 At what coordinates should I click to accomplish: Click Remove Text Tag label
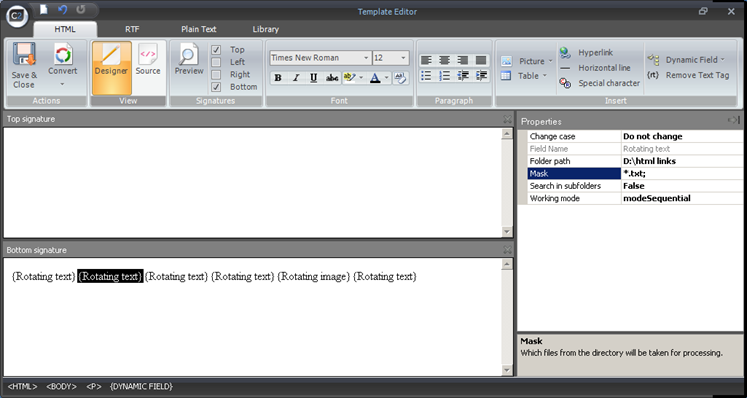pos(697,75)
